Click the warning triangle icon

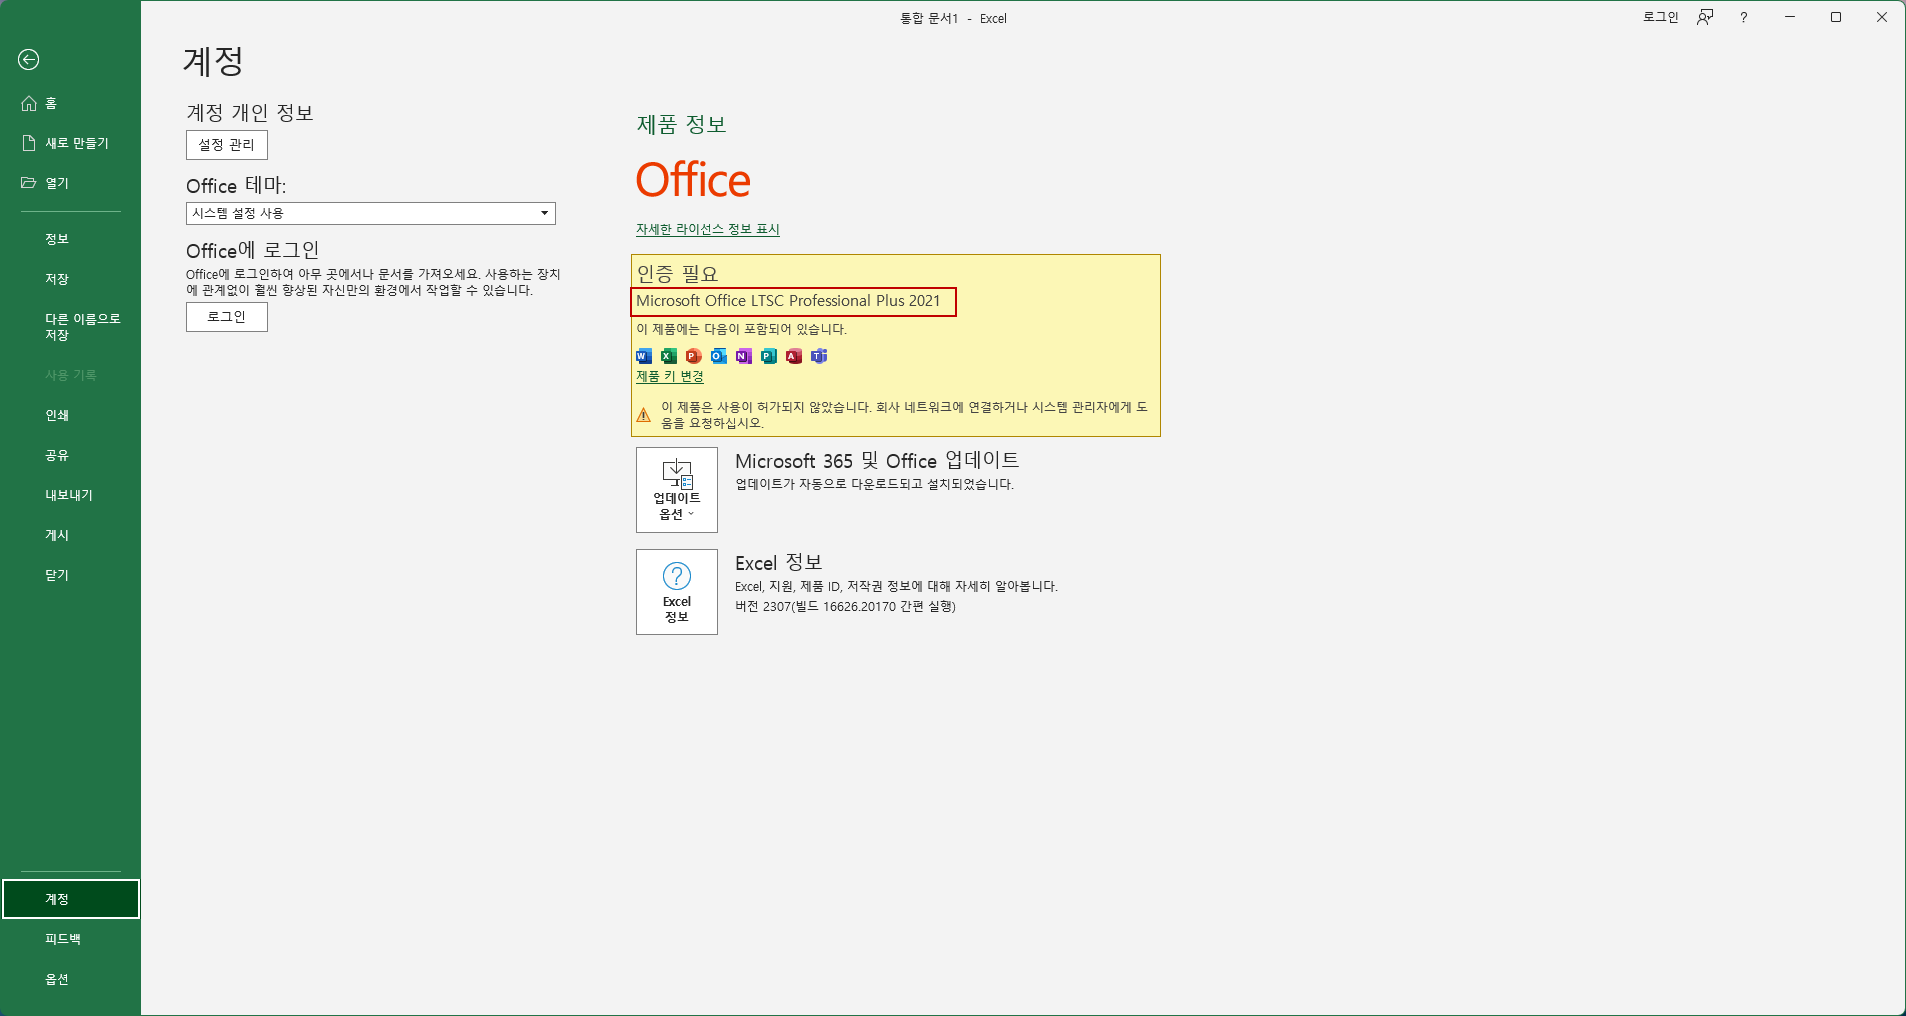tap(644, 415)
